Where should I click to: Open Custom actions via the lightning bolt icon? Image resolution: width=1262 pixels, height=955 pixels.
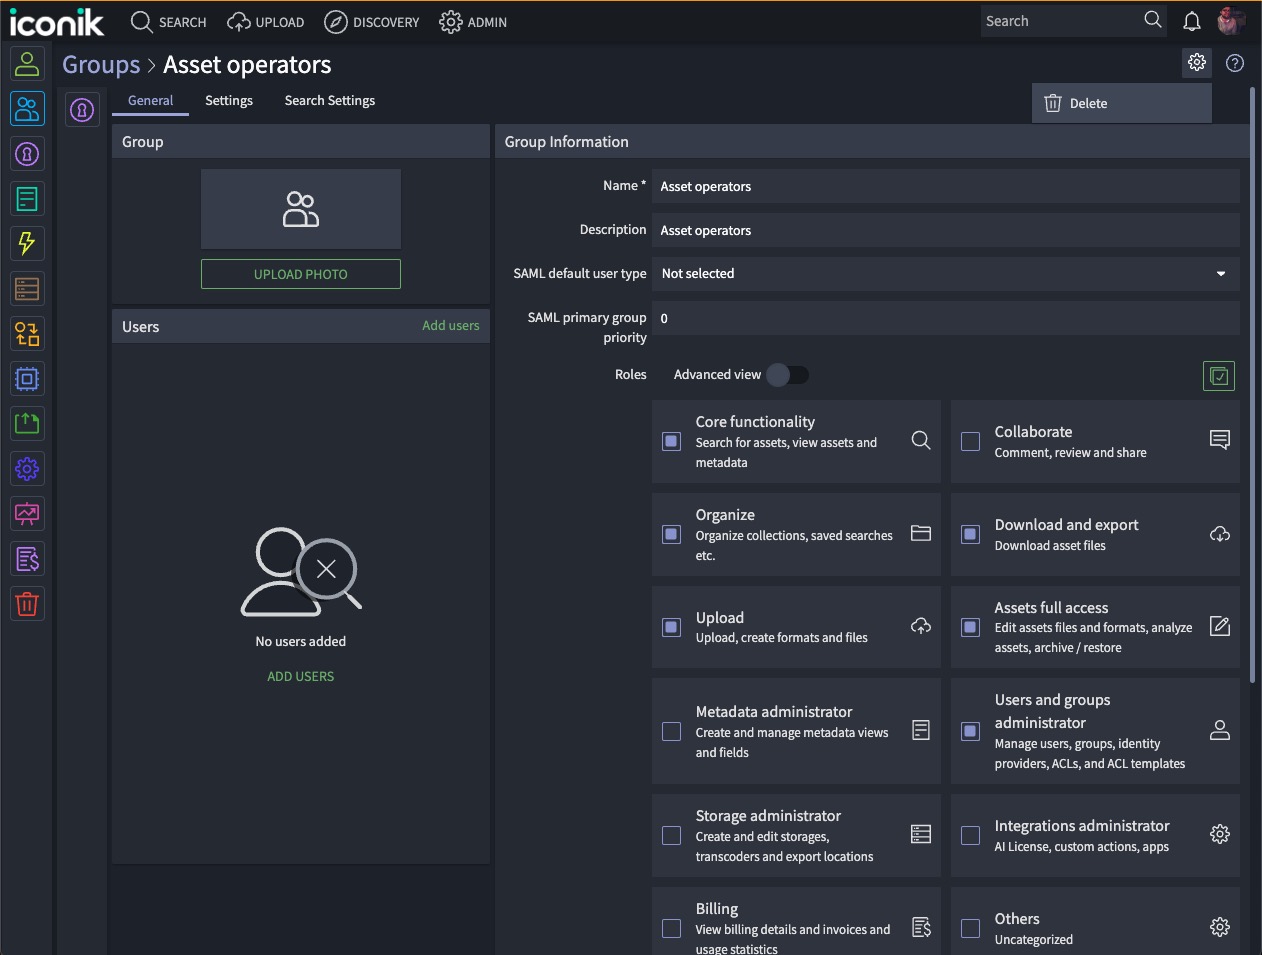click(26, 243)
